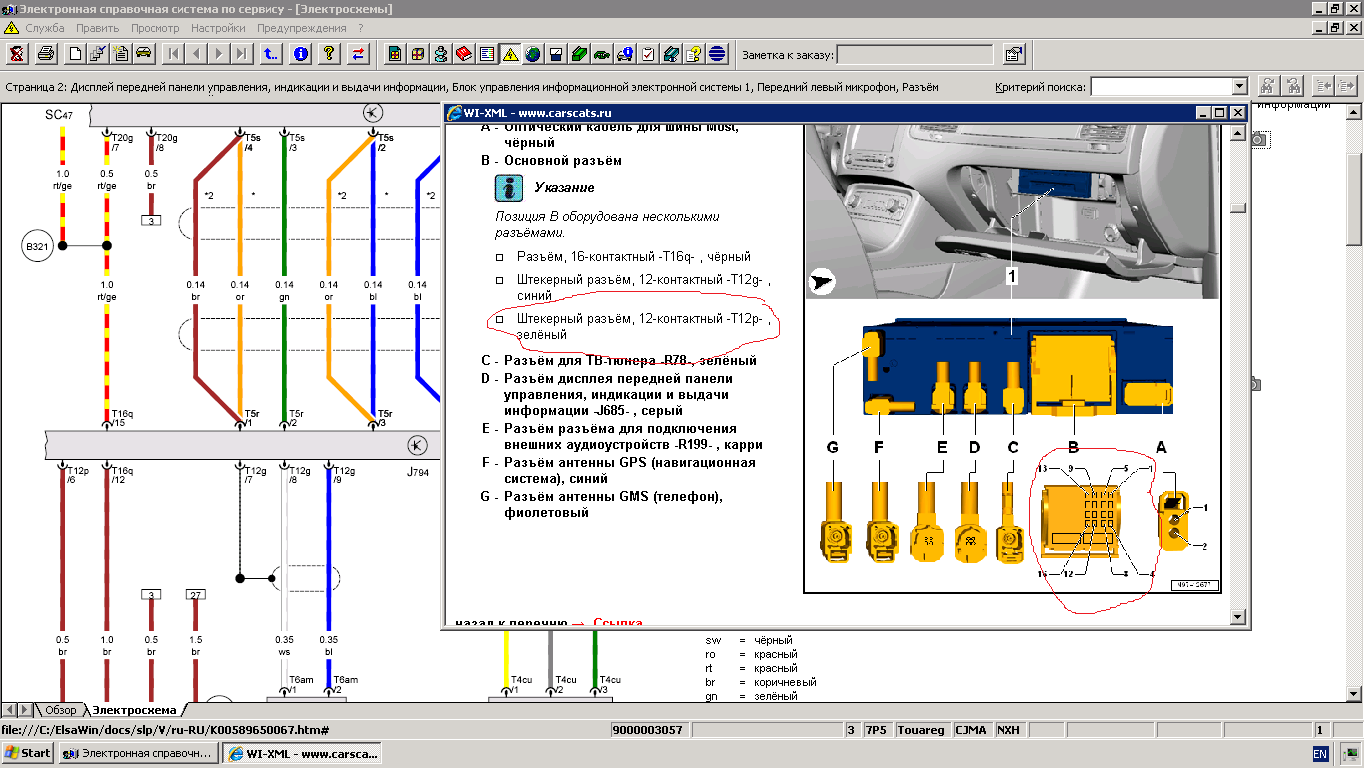Follow the red Ссылка link in popup
This screenshot has height=769, width=1366.
617,623
